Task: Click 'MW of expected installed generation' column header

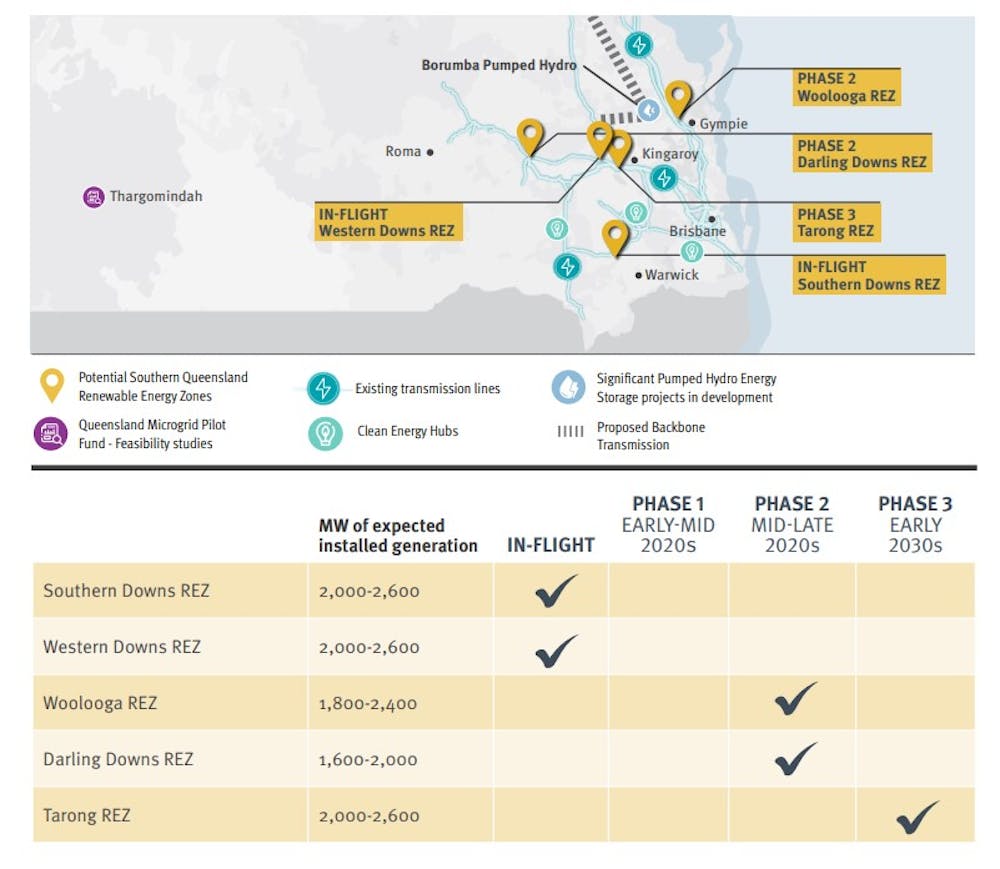Action: (x=397, y=536)
